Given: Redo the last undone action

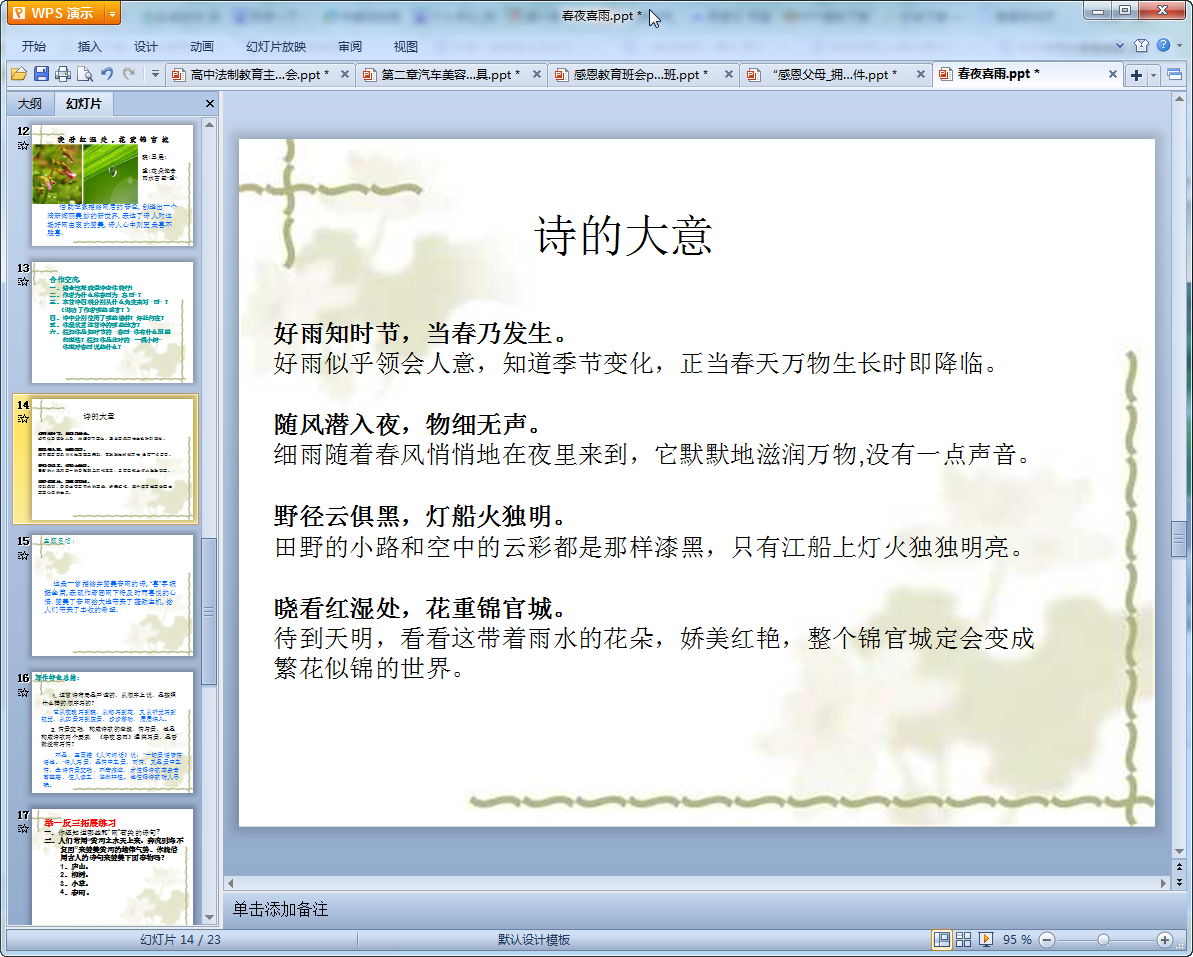Looking at the screenshot, I should (x=129, y=74).
